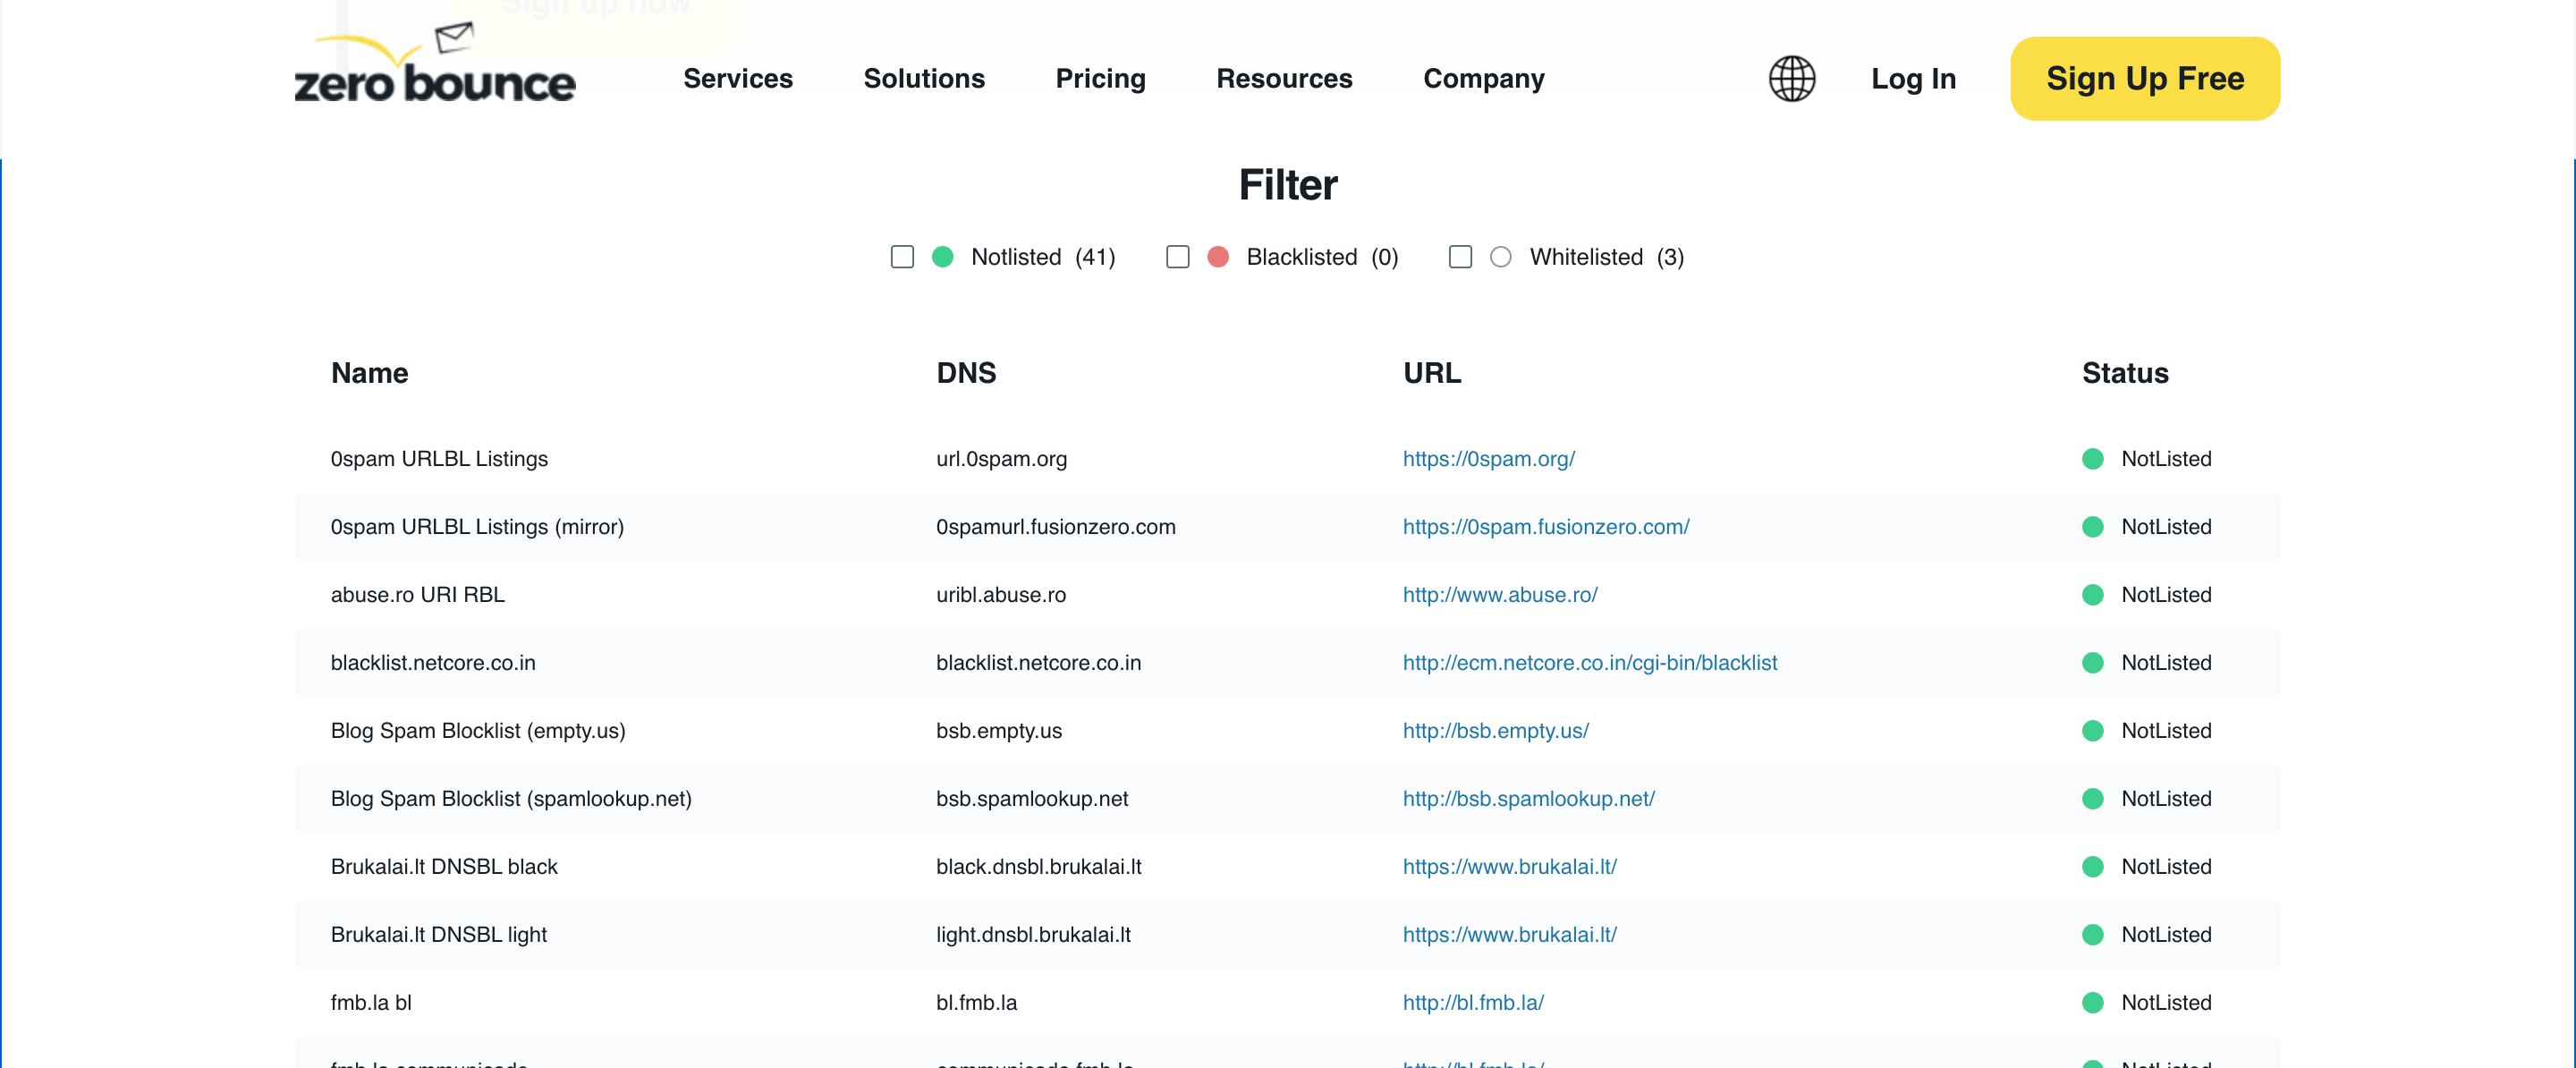
Task: Click the red Blacklisted filter dot
Action: [x=1217, y=257]
